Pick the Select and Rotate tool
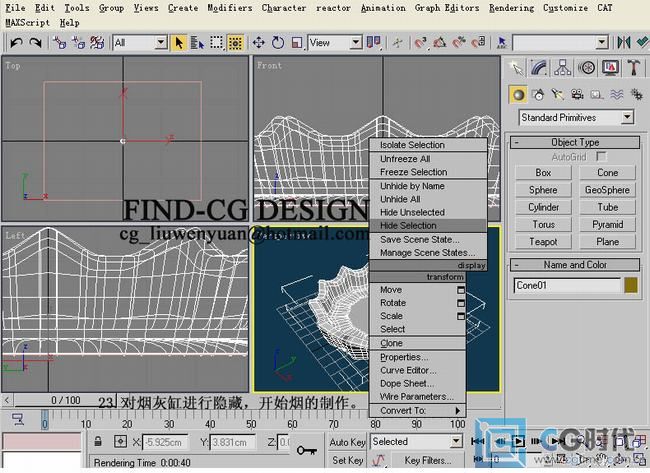This screenshot has width=650, height=473. tap(278, 43)
